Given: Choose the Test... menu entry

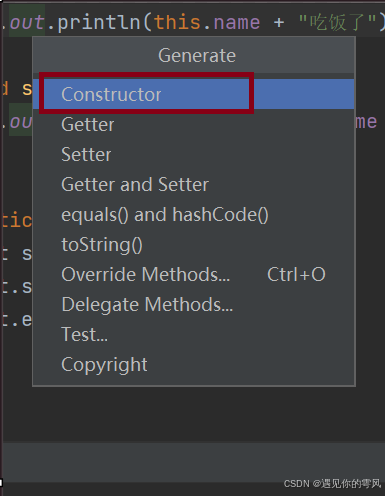Looking at the screenshot, I should pos(193,334).
